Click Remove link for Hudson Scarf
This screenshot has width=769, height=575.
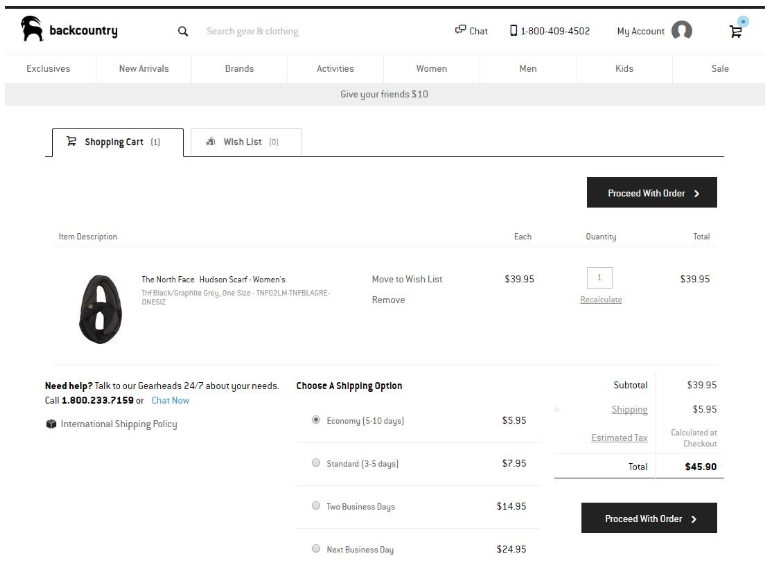[x=388, y=300]
